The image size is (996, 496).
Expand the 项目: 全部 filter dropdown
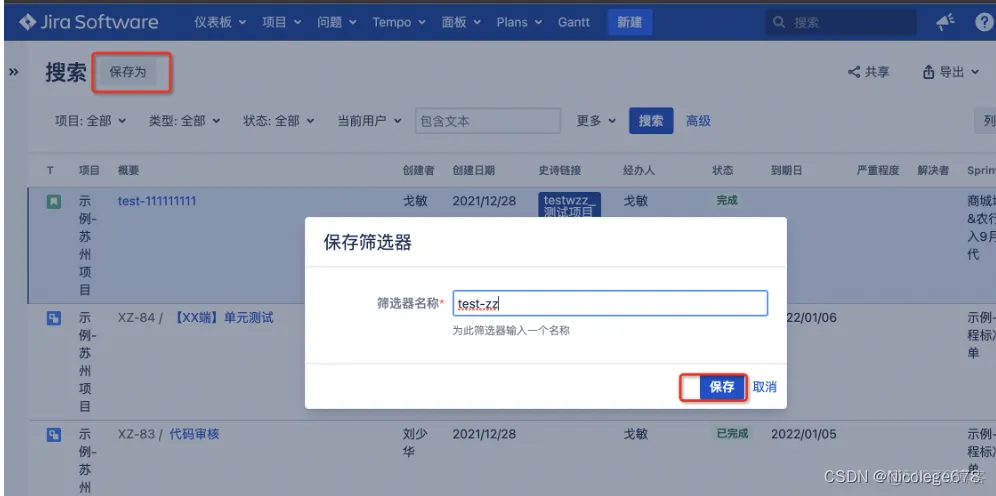tap(90, 121)
